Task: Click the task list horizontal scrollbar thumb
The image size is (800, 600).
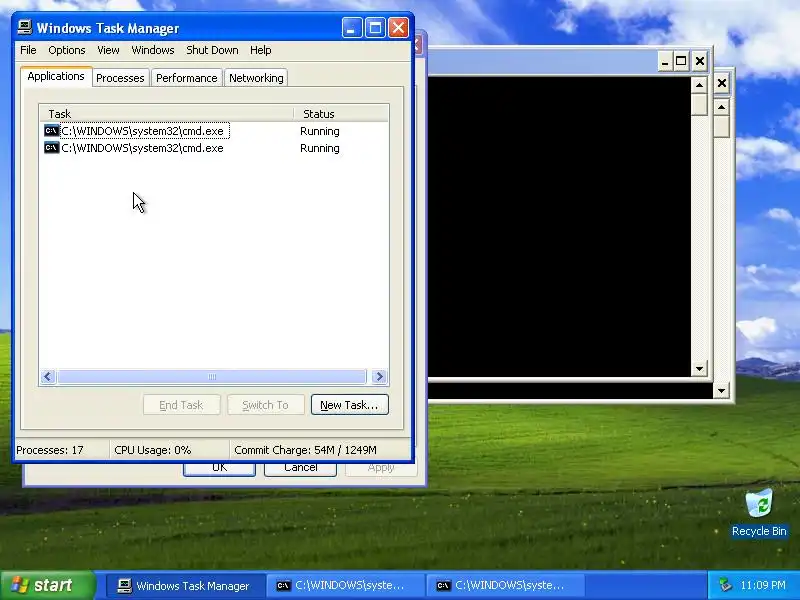Action: (212, 377)
